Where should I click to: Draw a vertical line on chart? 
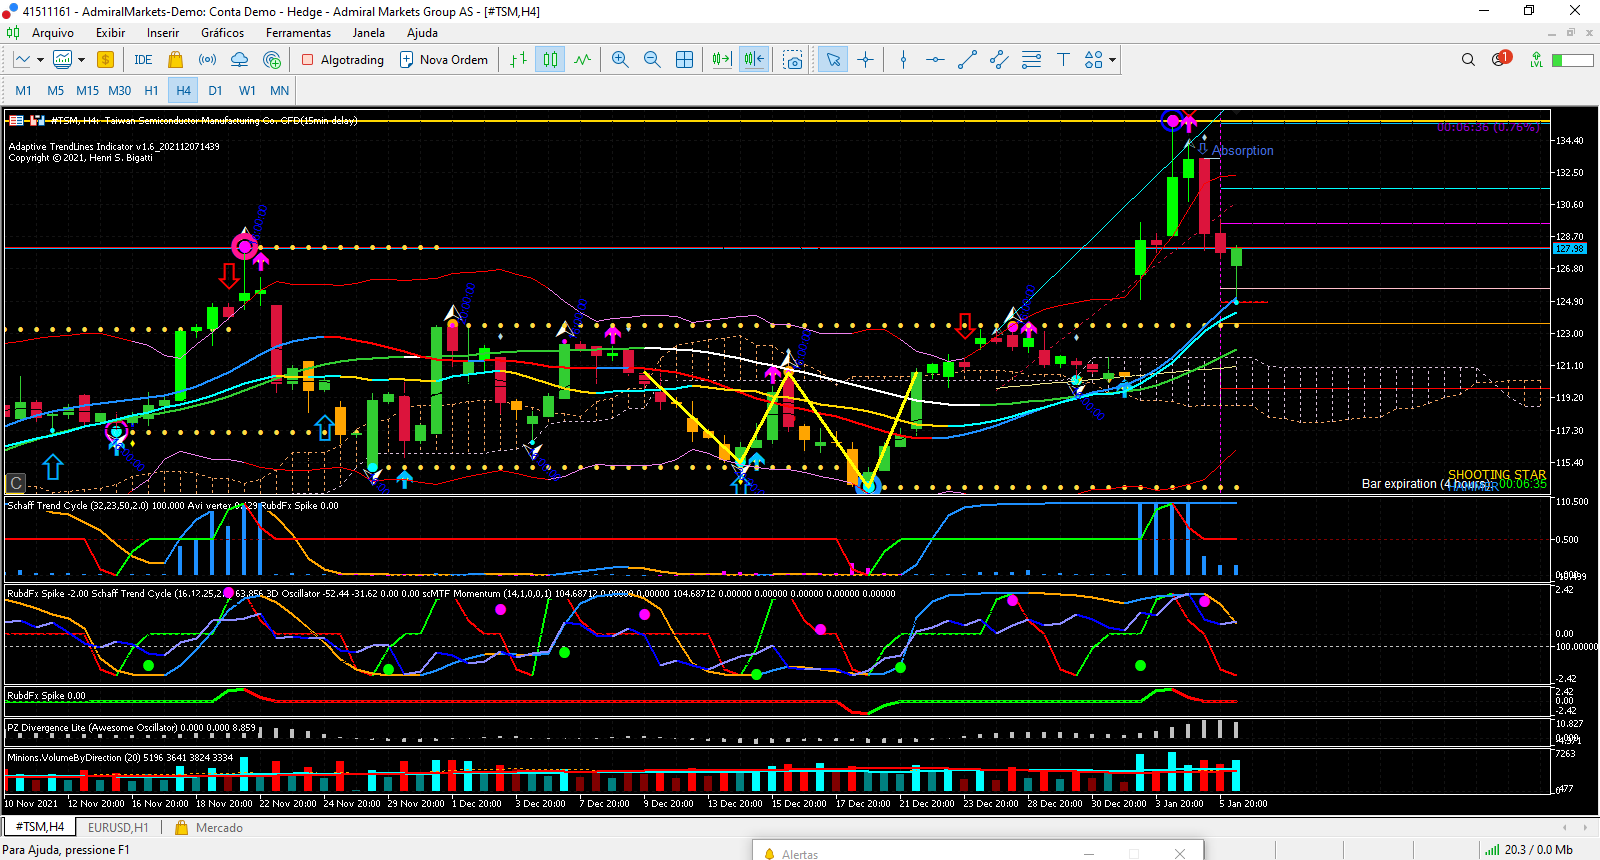click(904, 60)
